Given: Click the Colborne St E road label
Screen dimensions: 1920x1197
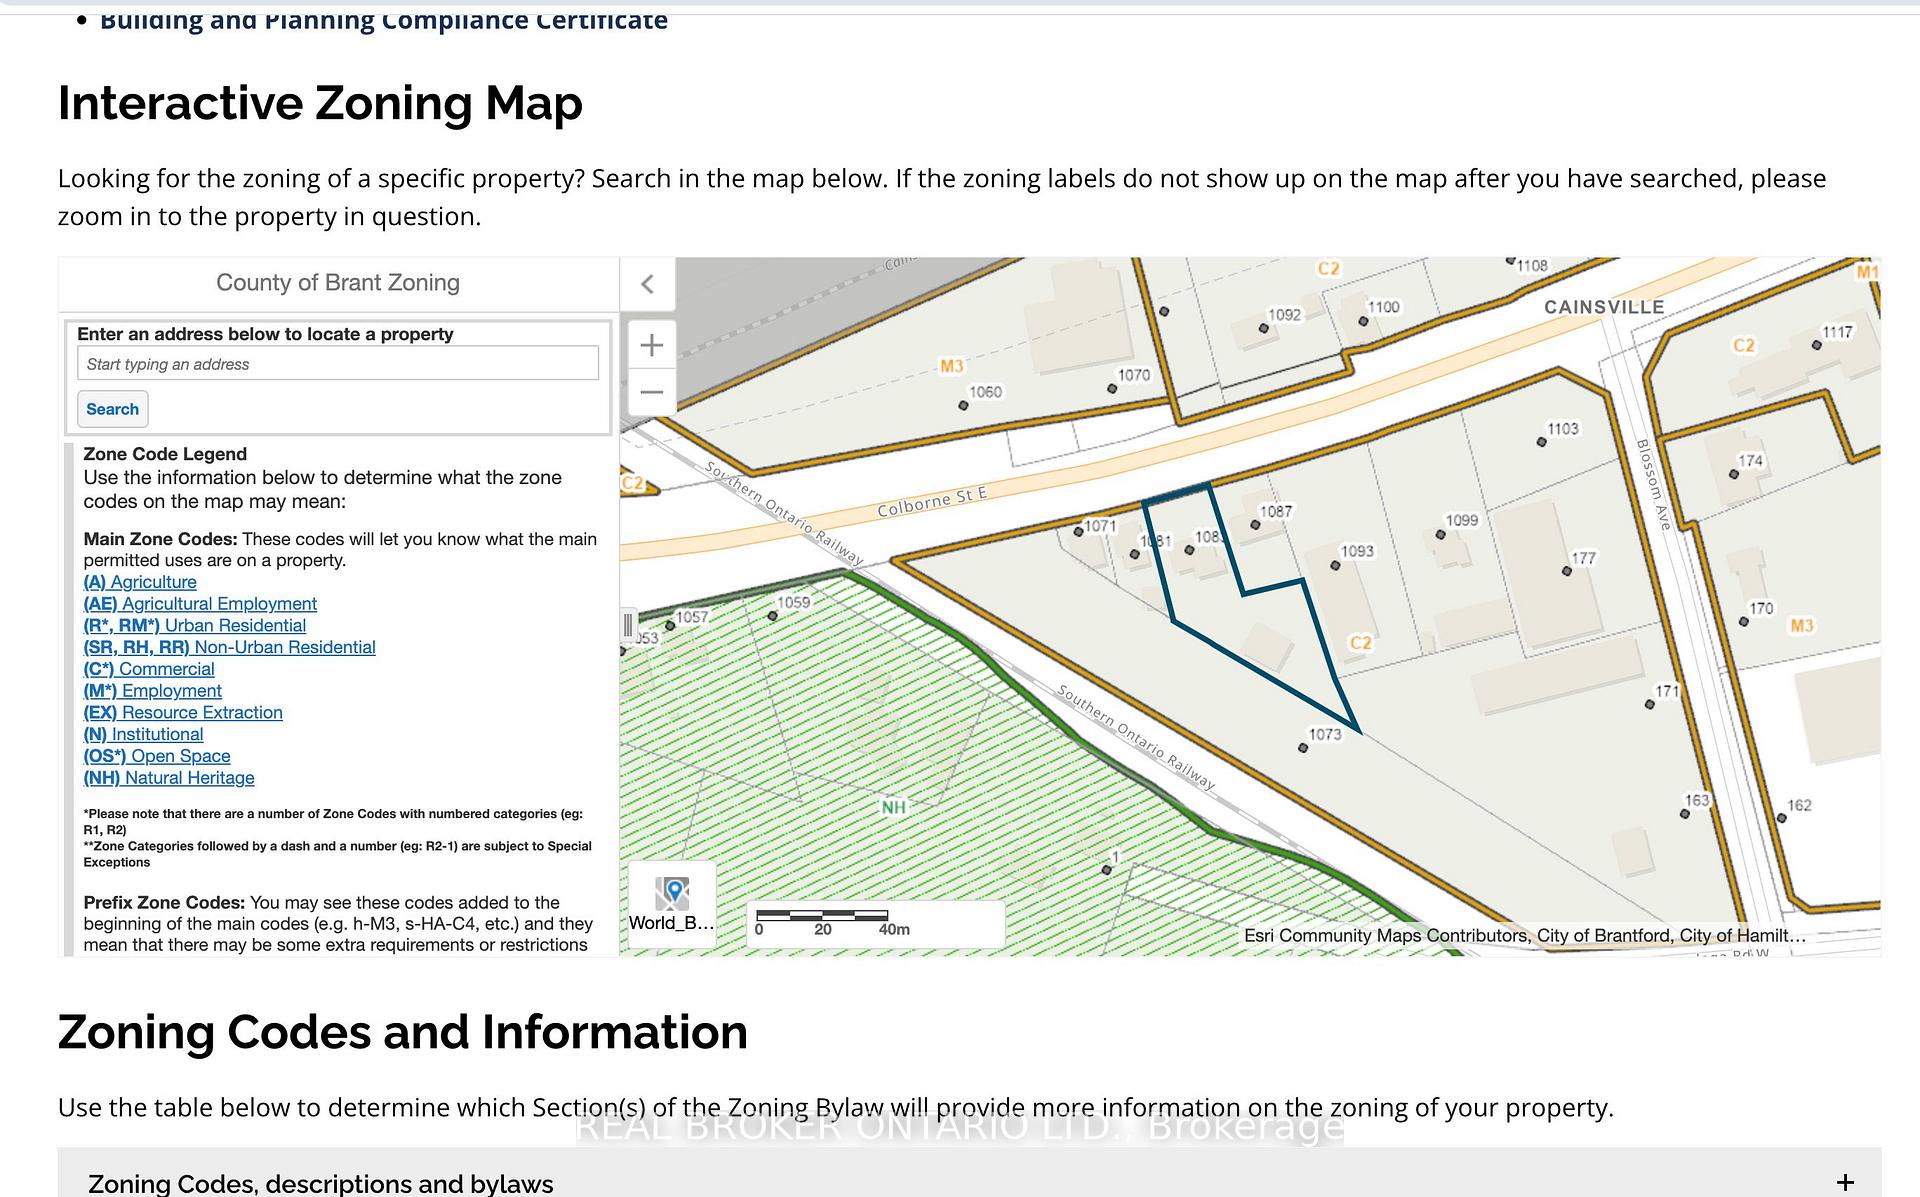Looking at the screenshot, I should 932,502.
